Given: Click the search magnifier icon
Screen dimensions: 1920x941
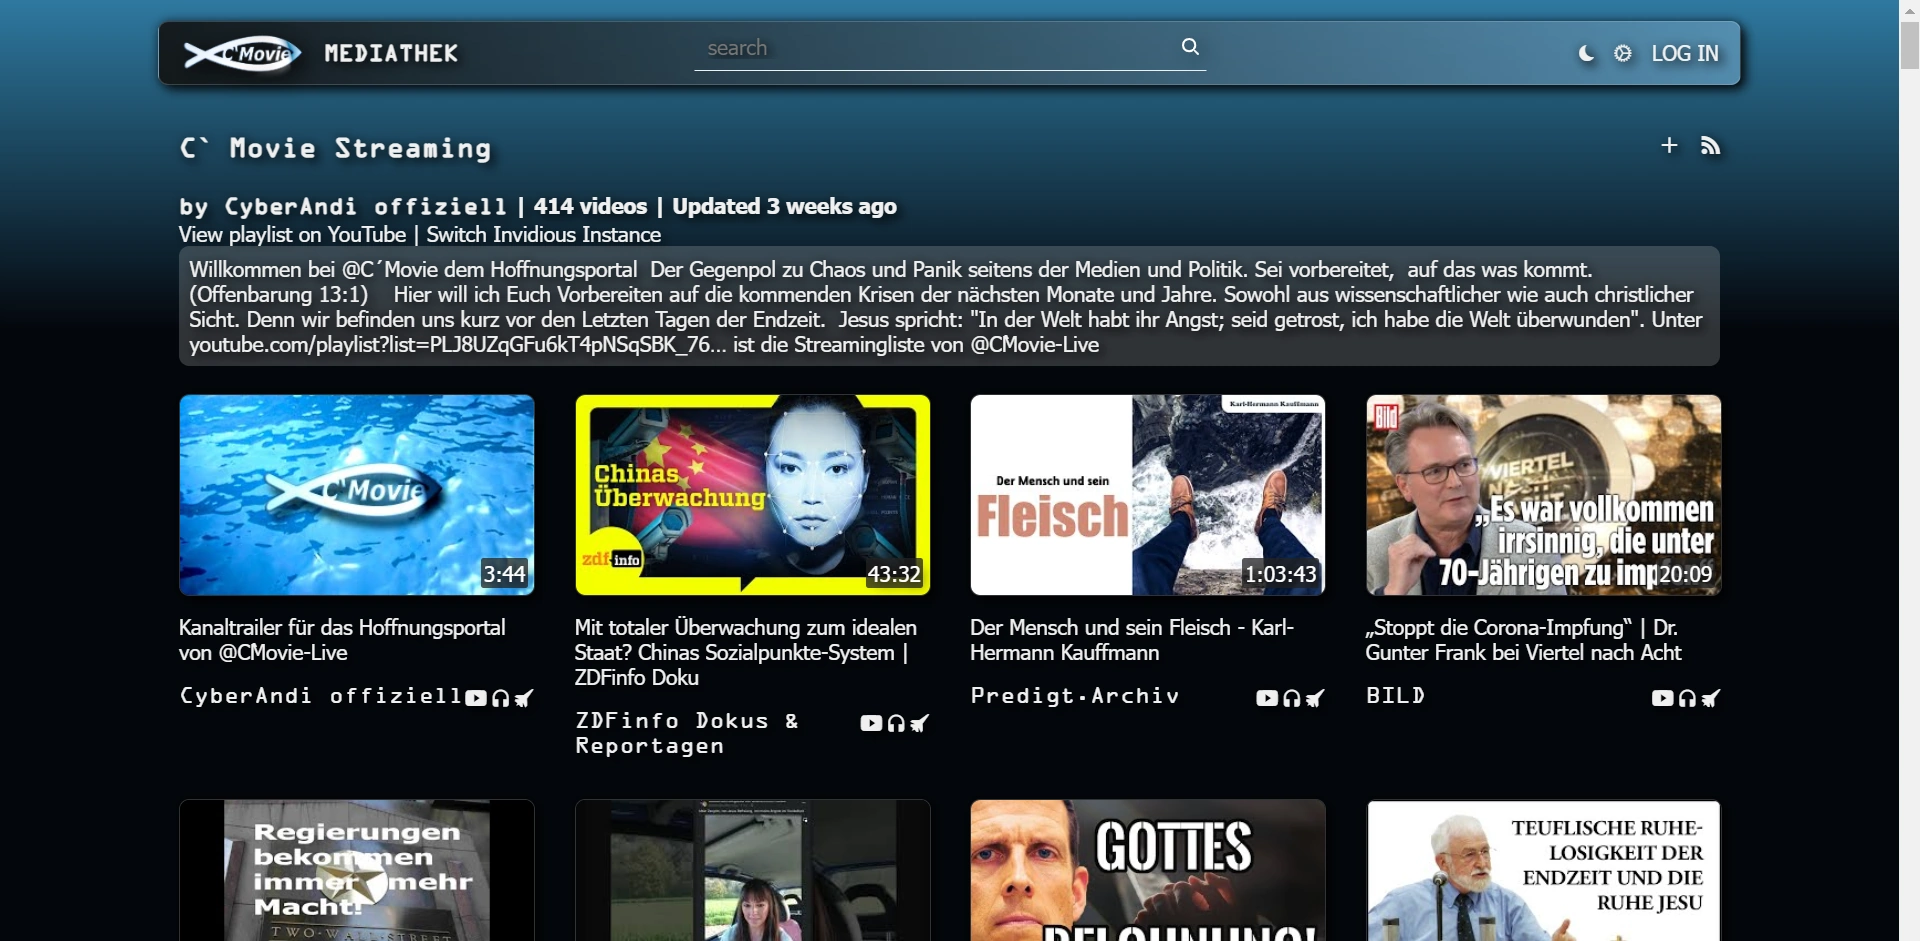Looking at the screenshot, I should (x=1190, y=47).
